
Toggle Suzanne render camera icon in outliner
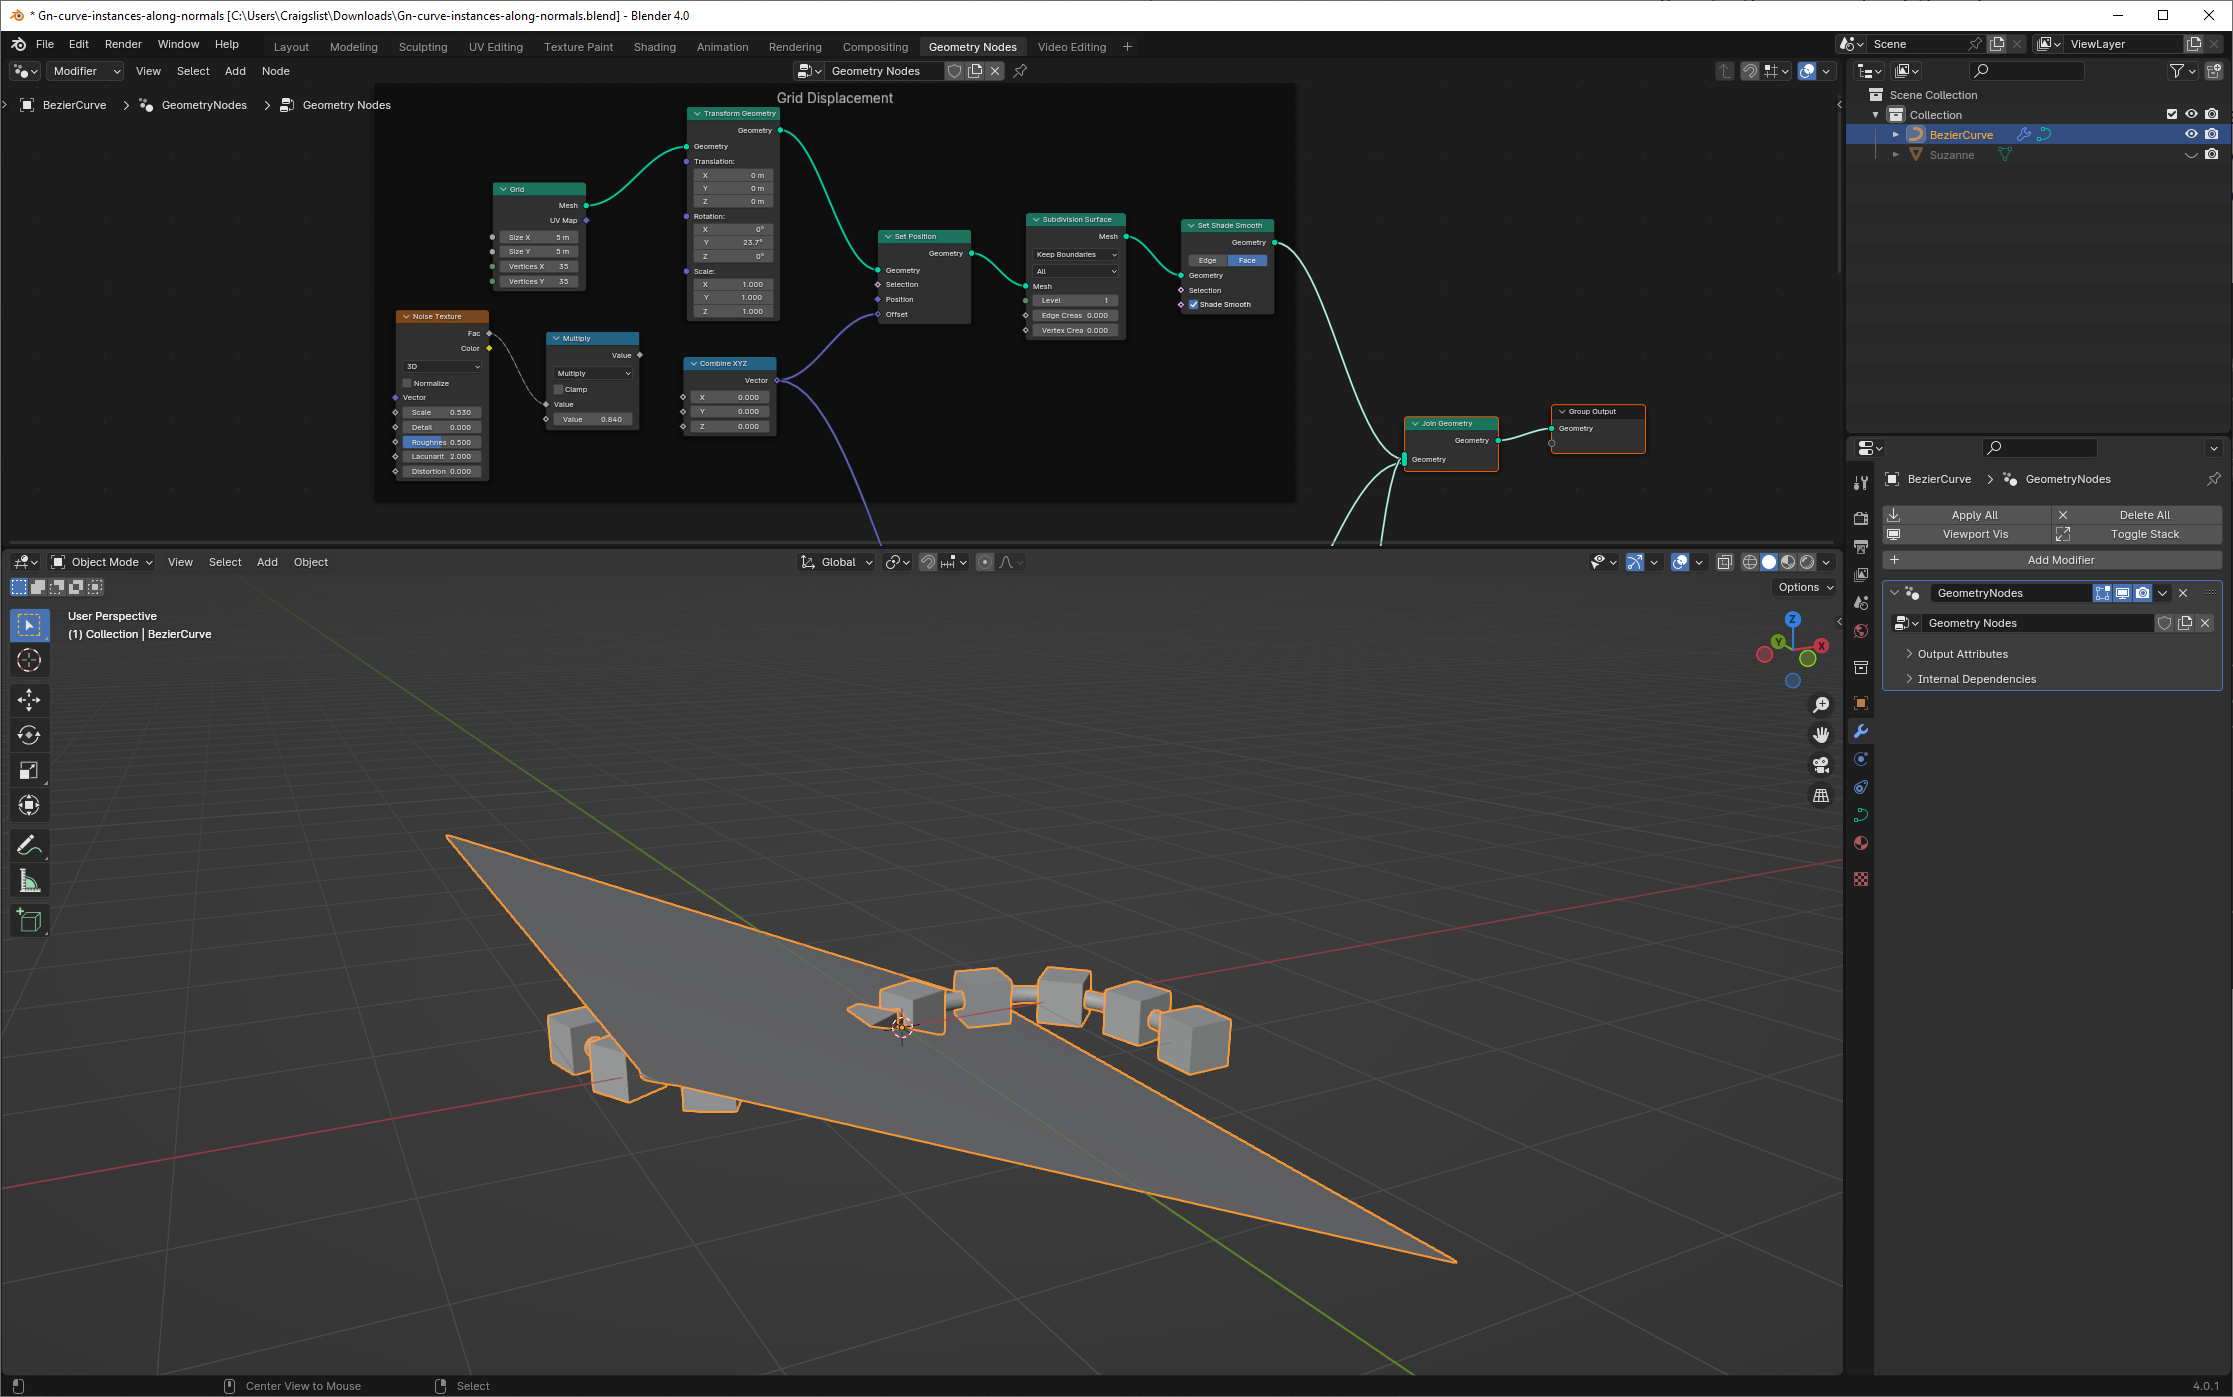point(2212,154)
